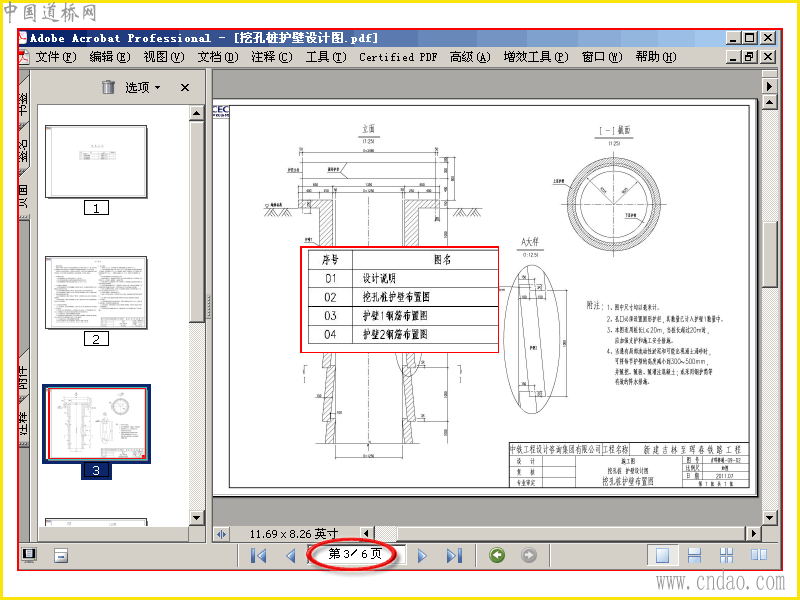
Task: Select single page layout icon
Action: (662, 555)
